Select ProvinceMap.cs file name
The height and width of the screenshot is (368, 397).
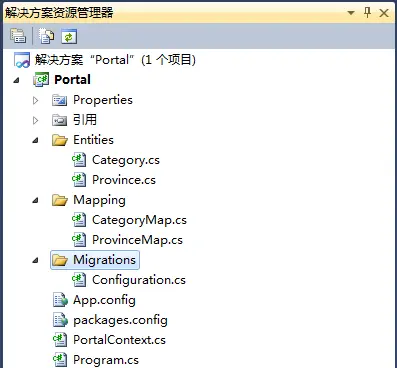[x=137, y=240]
